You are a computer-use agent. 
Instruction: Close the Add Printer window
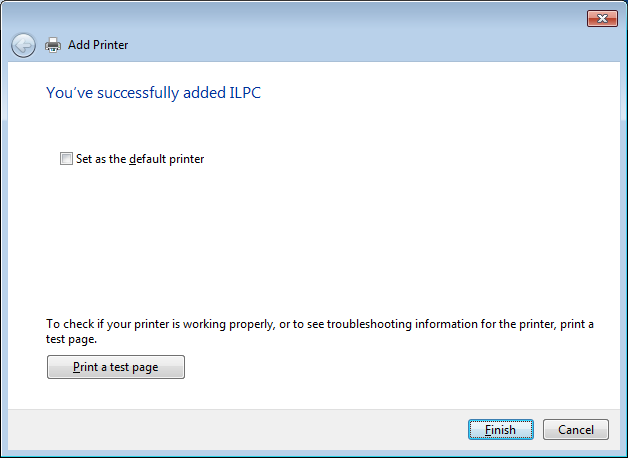(x=601, y=18)
